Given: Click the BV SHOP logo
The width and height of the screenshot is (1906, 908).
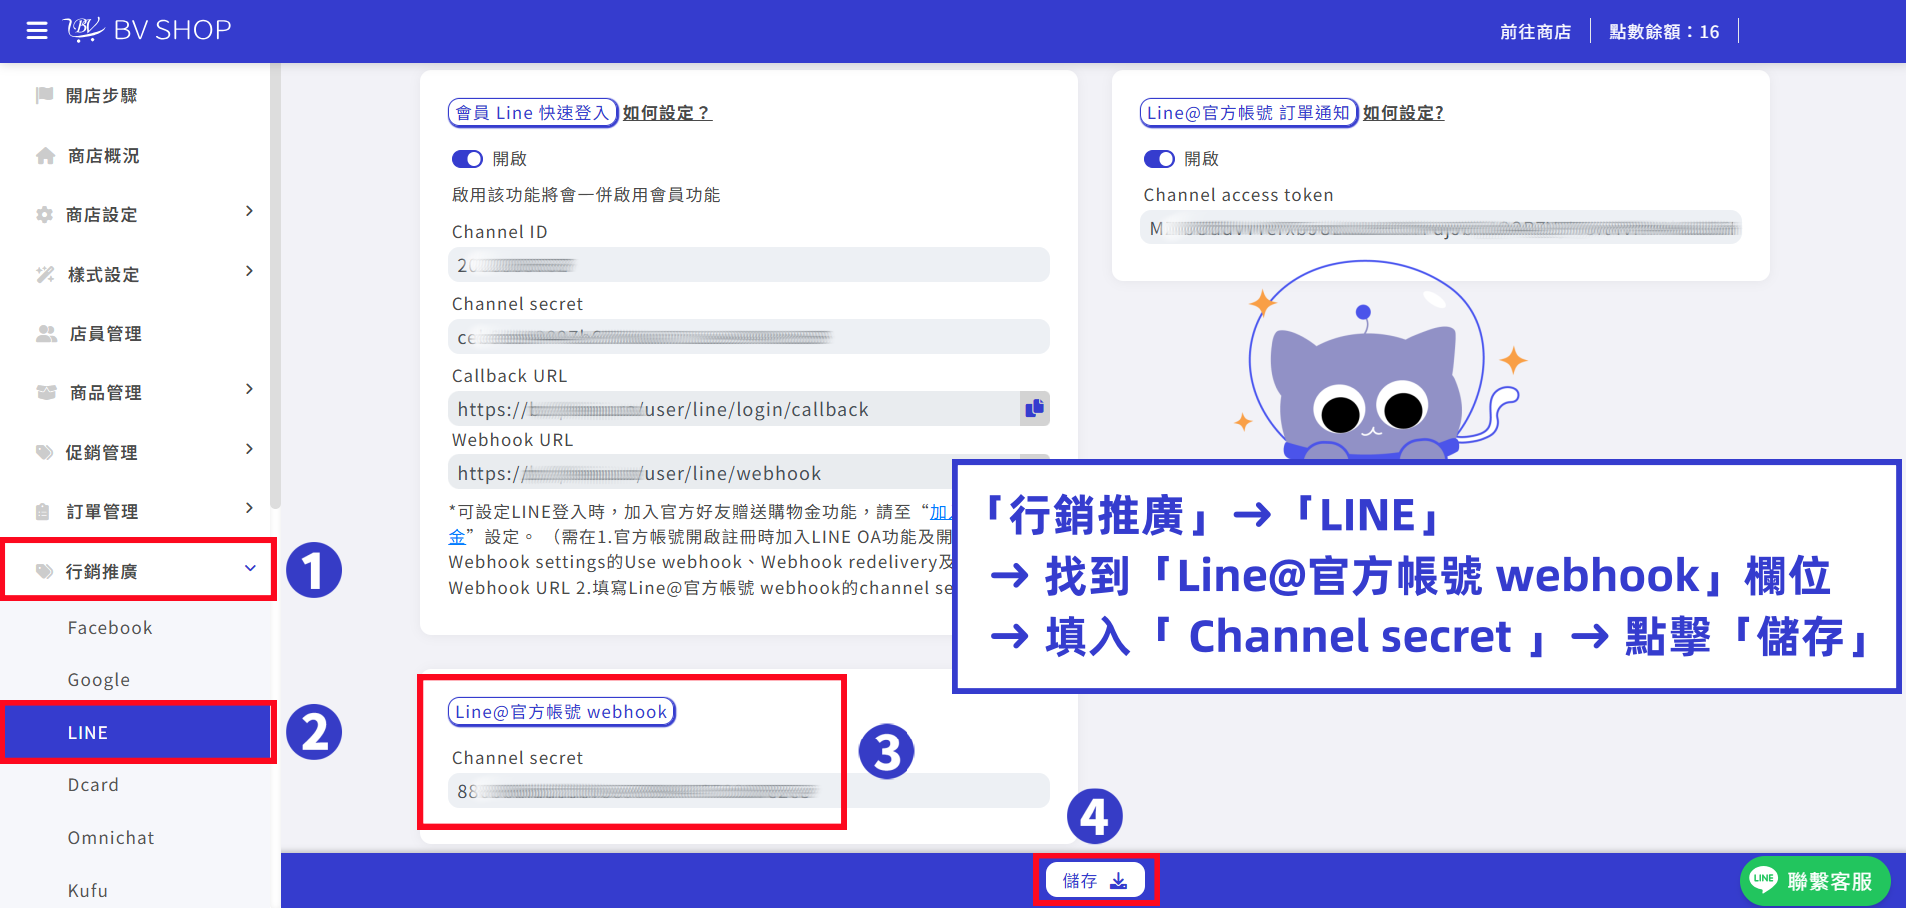Looking at the screenshot, I should click(x=148, y=30).
